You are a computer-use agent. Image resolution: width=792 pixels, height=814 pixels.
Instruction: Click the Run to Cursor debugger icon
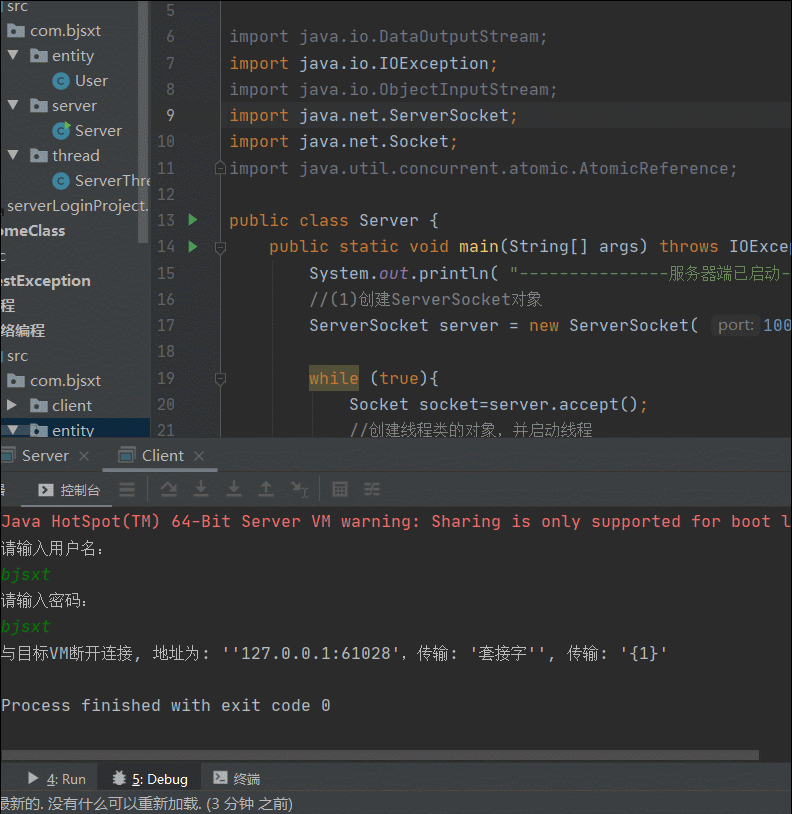tap(299, 489)
